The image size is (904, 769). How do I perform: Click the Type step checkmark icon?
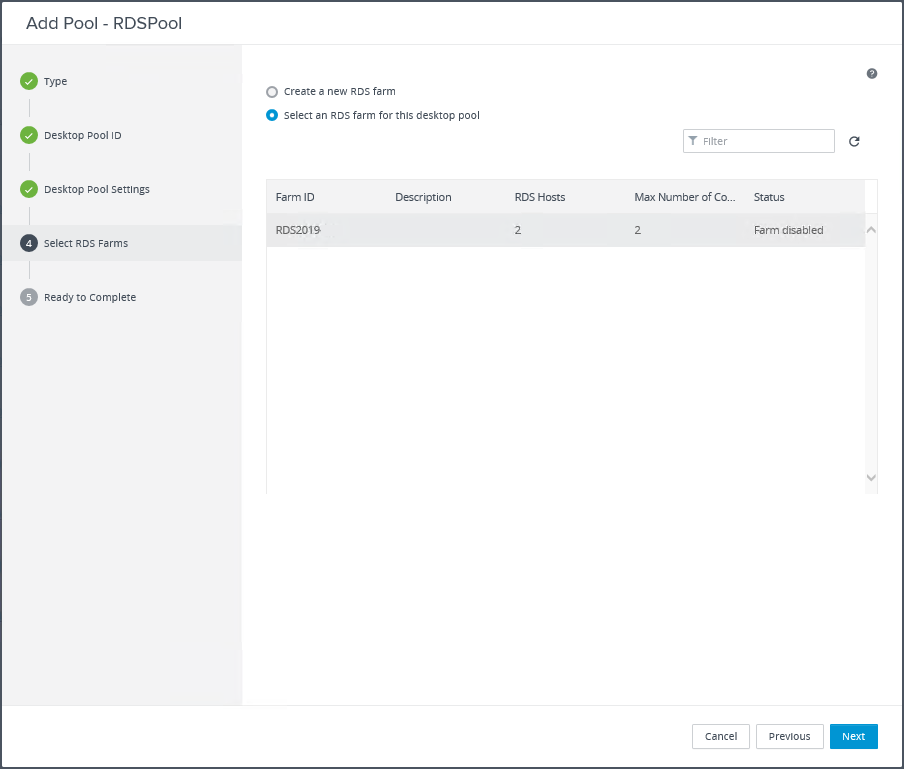tap(29, 82)
